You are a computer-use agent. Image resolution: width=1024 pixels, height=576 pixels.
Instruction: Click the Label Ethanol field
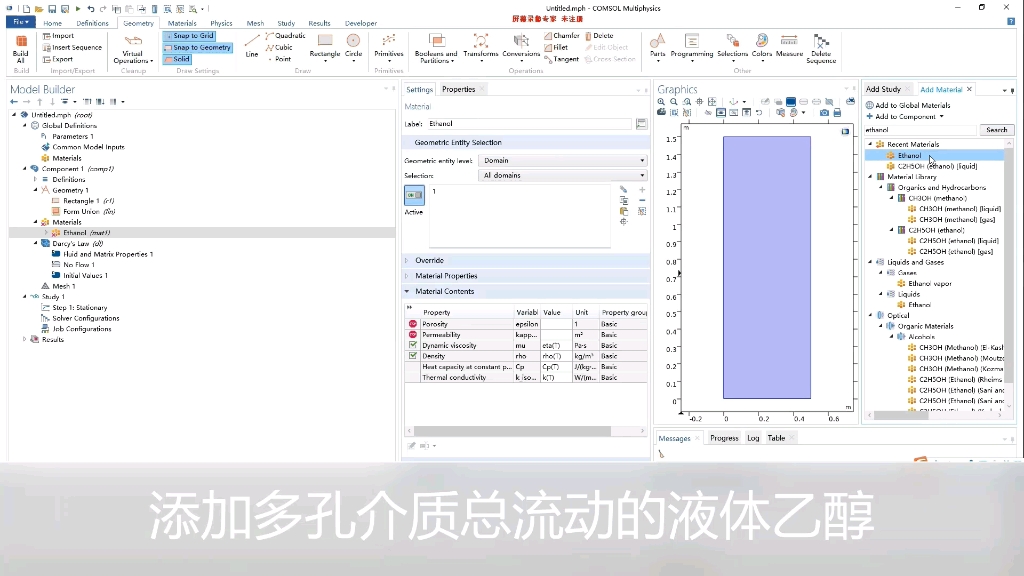[x=530, y=123]
